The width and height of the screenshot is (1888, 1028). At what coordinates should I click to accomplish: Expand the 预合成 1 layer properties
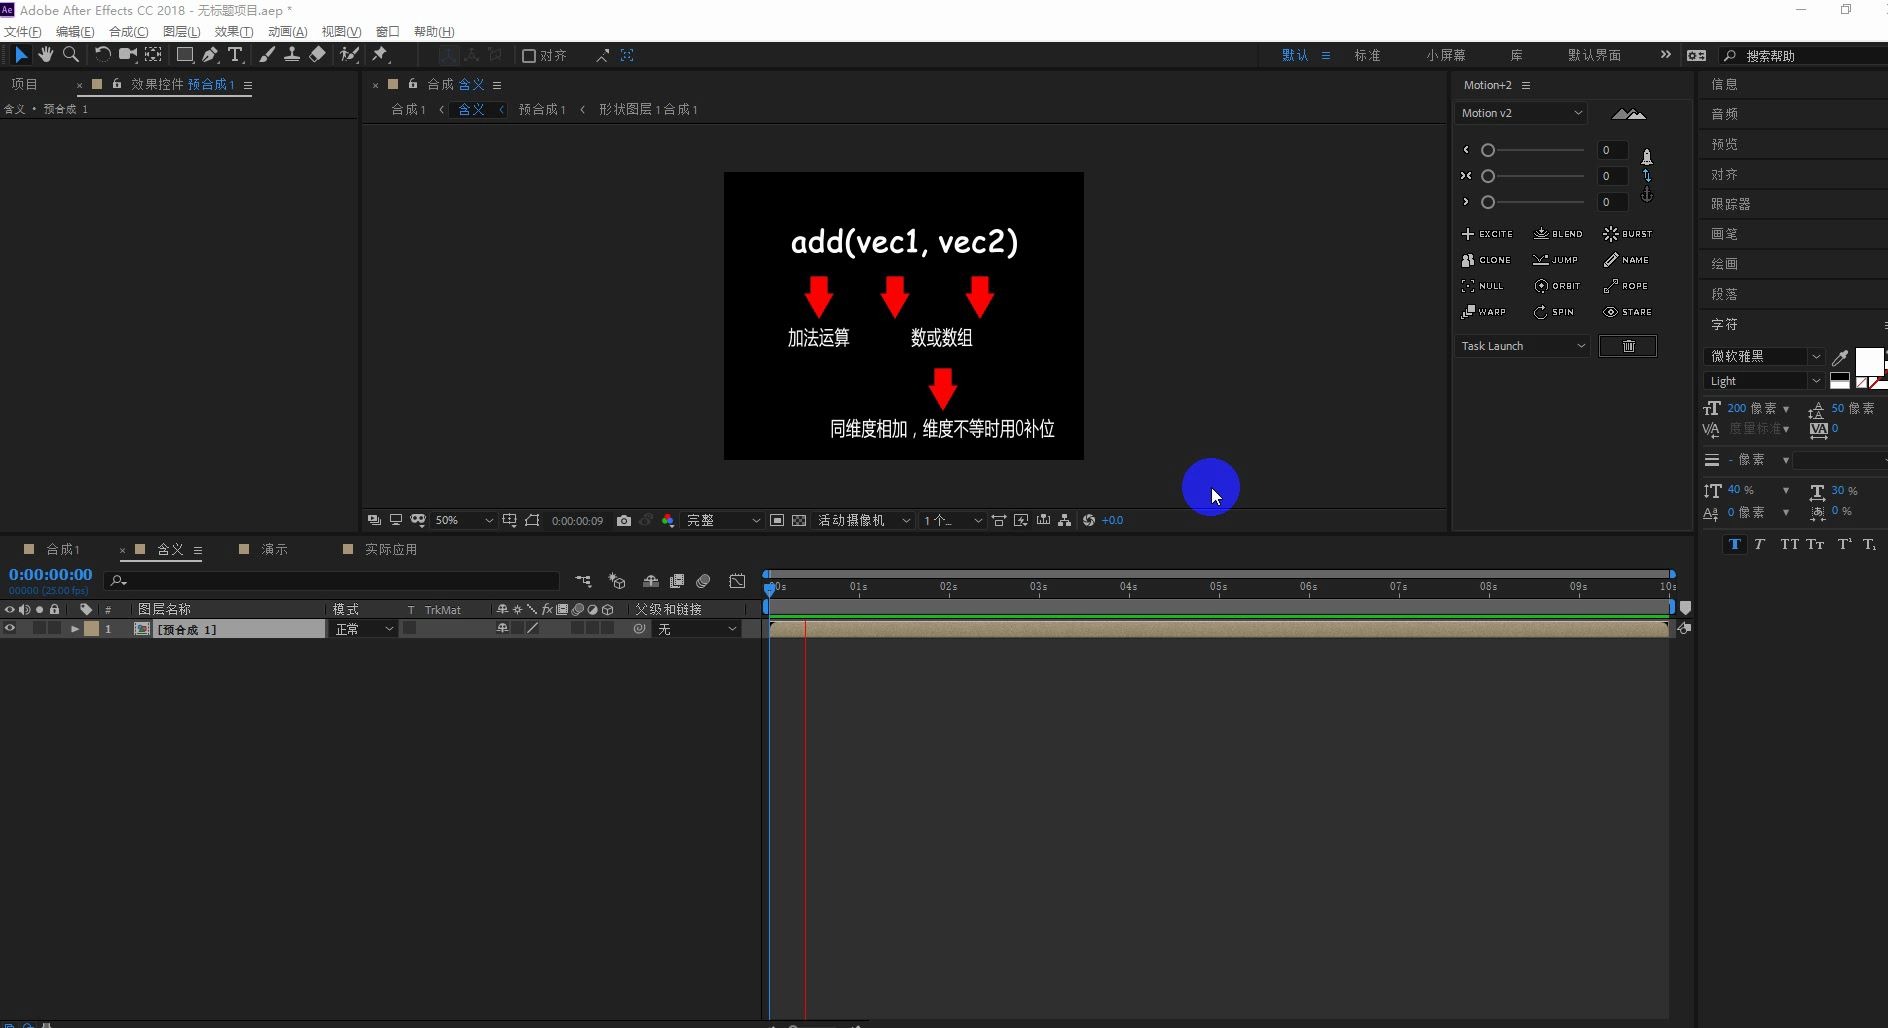[74, 629]
